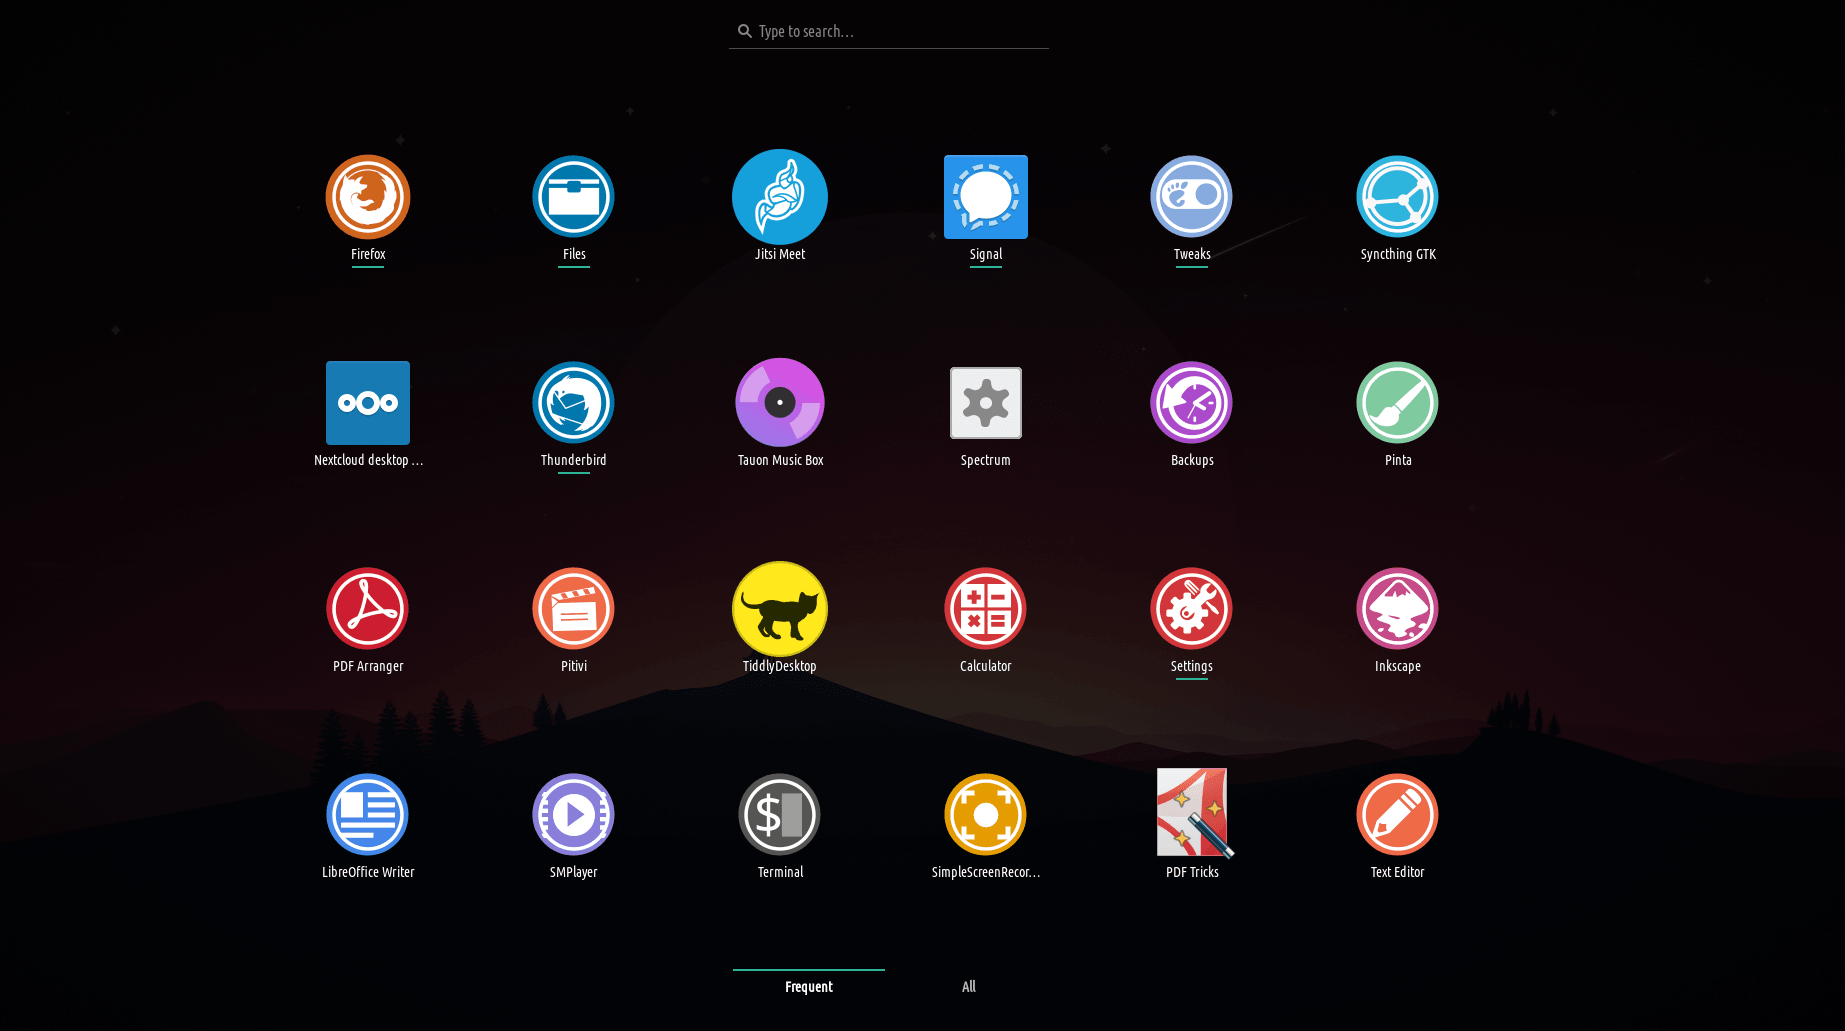The width and height of the screenshot is (1845, 1031).
Task: Open SimpleScreenRecorder app
Action: click(985, 815)
